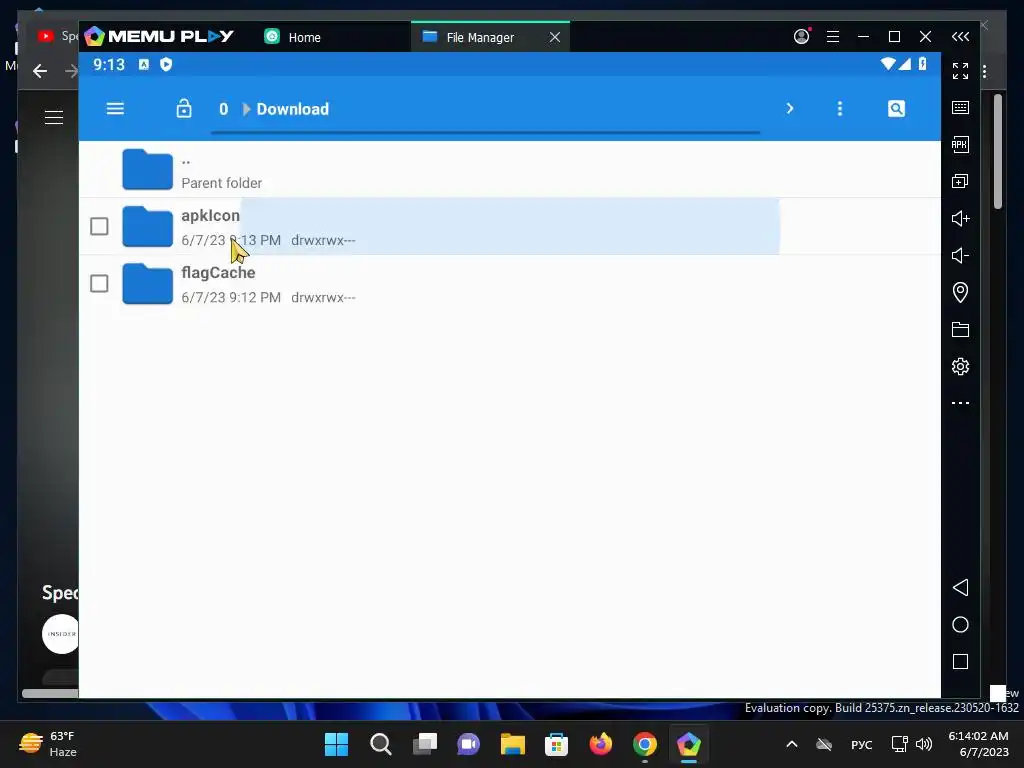This screenshot has width=1024, height=768.
Task: Open the Windows Start menu
Action: click(336, 744)
